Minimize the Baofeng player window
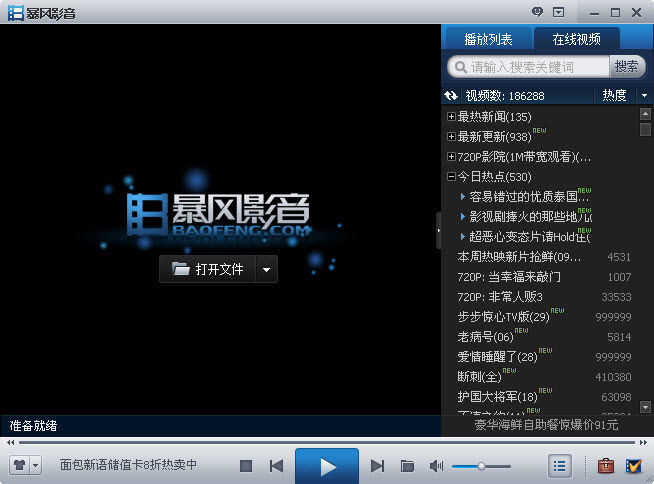This screenshot has height=484, width=654. pos(594,13)
